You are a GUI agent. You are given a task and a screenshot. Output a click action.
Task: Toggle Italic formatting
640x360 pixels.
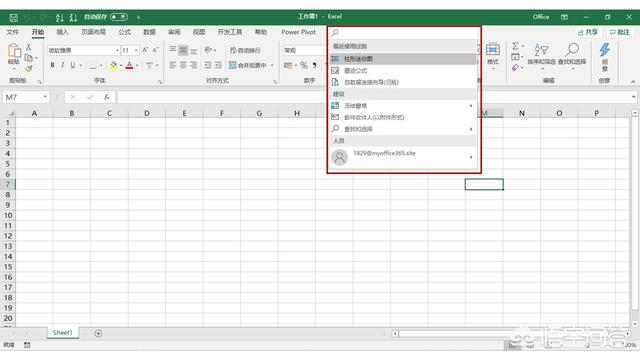tap(62, 65)
